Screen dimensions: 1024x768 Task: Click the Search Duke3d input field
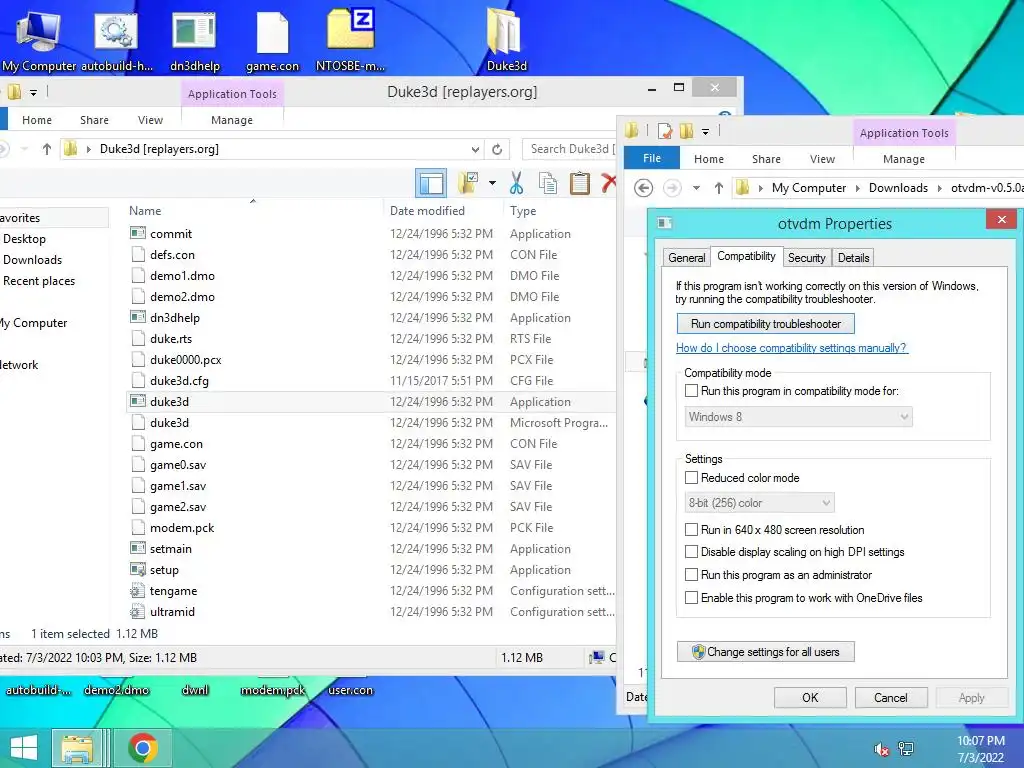[x=569, y=150]
